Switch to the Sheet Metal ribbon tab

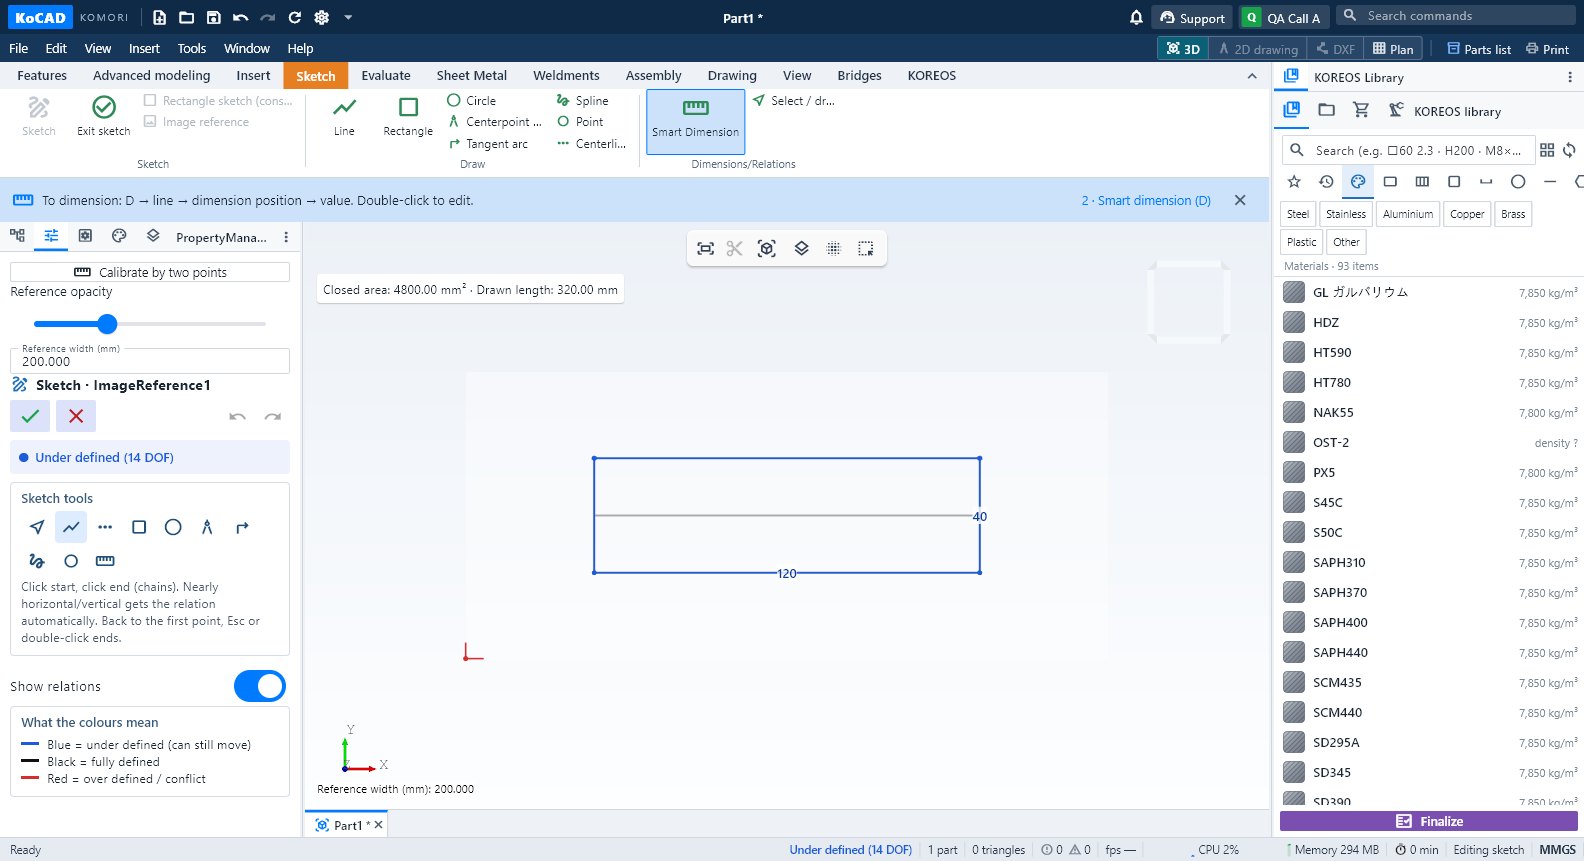pyautogui.click(x=471, y=75)
